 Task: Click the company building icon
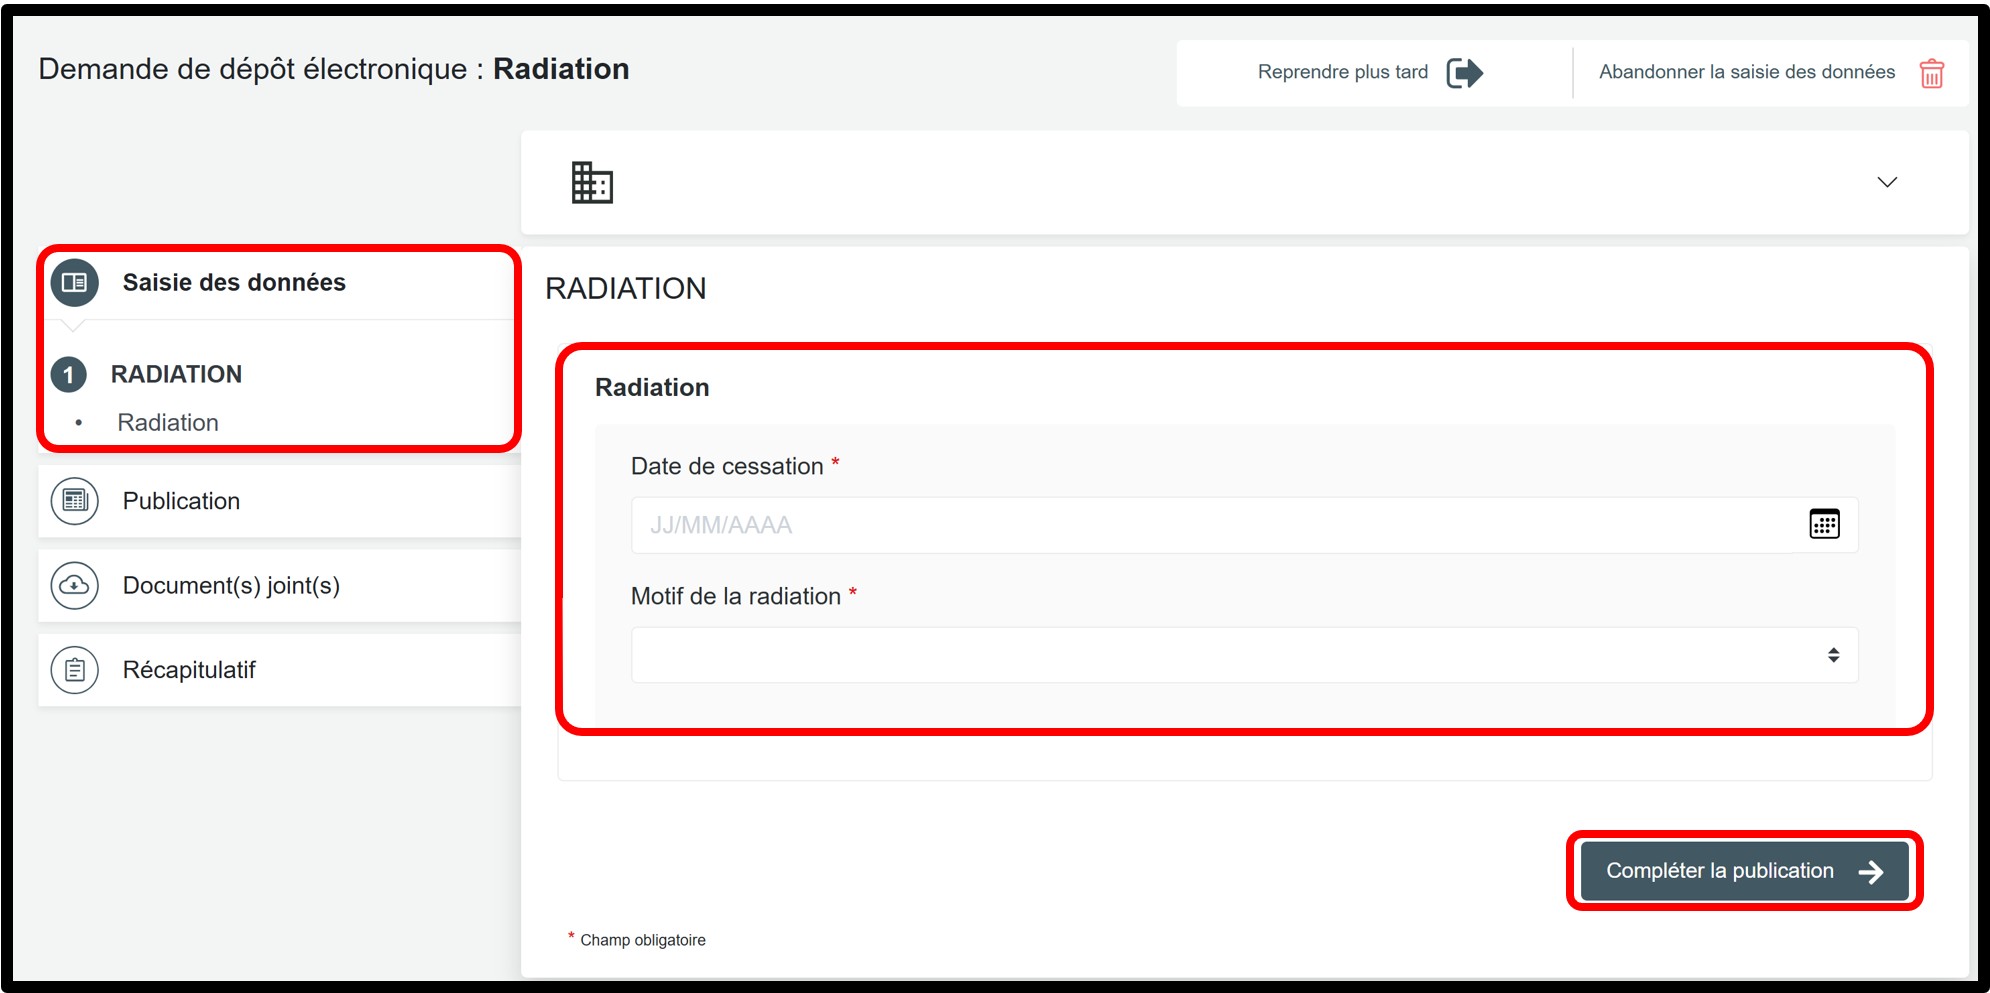[x=592, y=182]
